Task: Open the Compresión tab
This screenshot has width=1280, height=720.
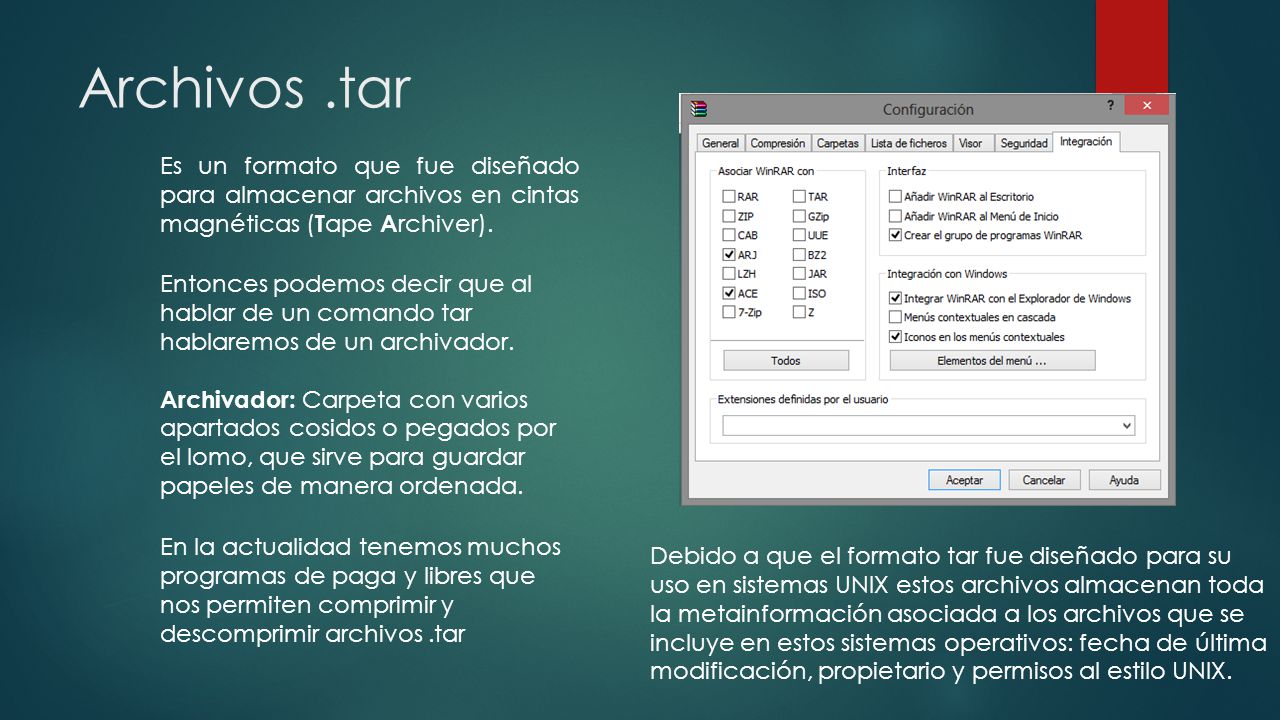Action: tap(777, 143)
